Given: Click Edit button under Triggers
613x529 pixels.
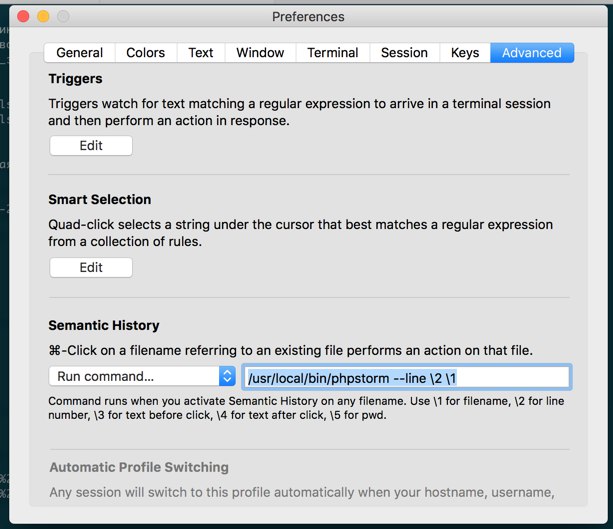Looking at the screenshot, I should click(91, 145).
